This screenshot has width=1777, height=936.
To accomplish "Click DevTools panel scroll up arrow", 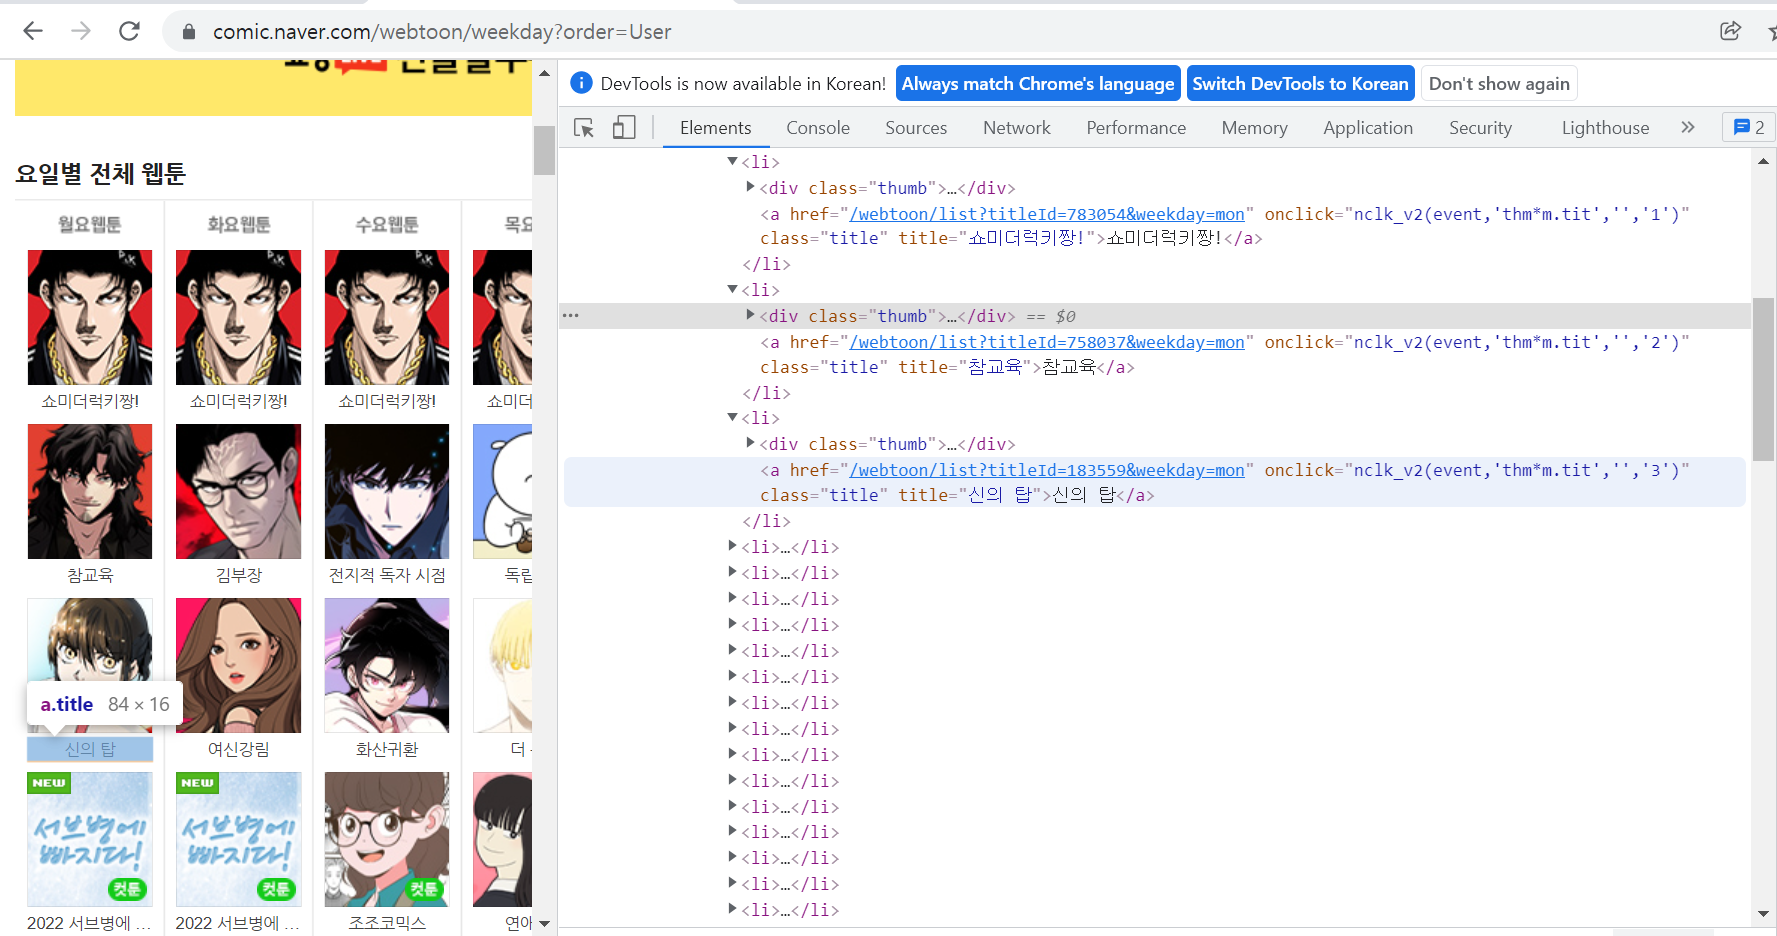I will [1763, 161].
